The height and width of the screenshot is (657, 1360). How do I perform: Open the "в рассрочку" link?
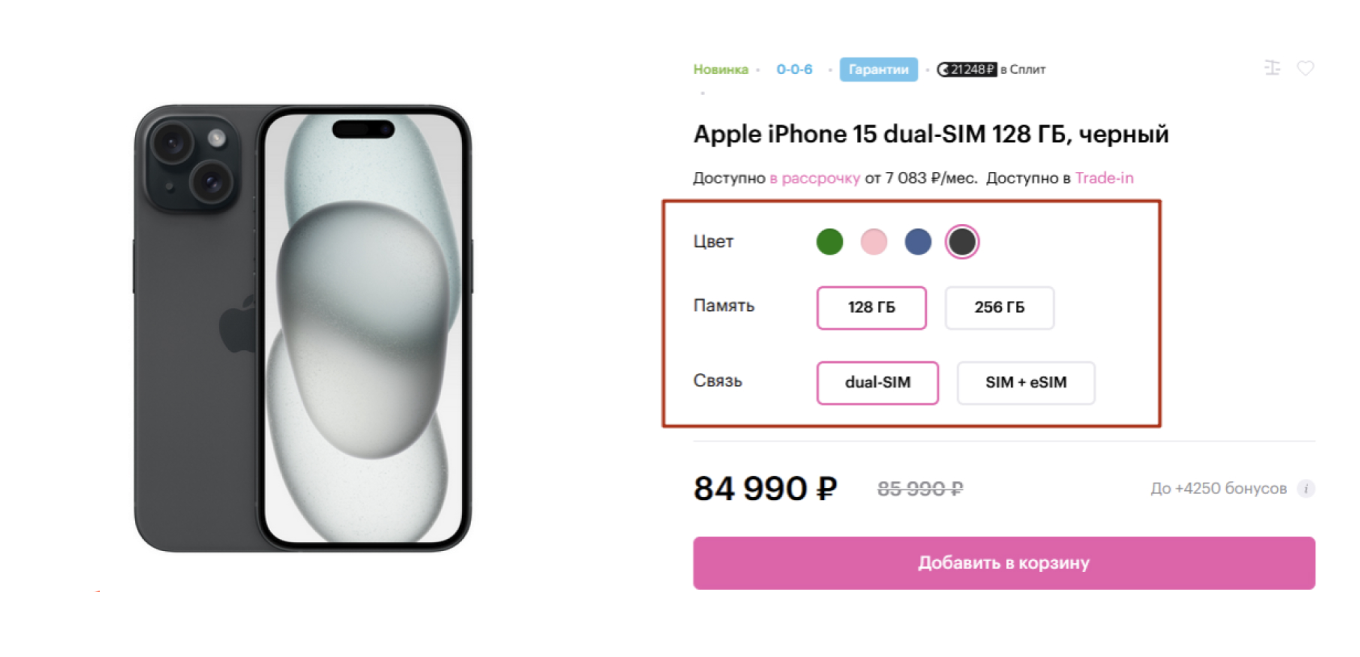pos(814,178)
